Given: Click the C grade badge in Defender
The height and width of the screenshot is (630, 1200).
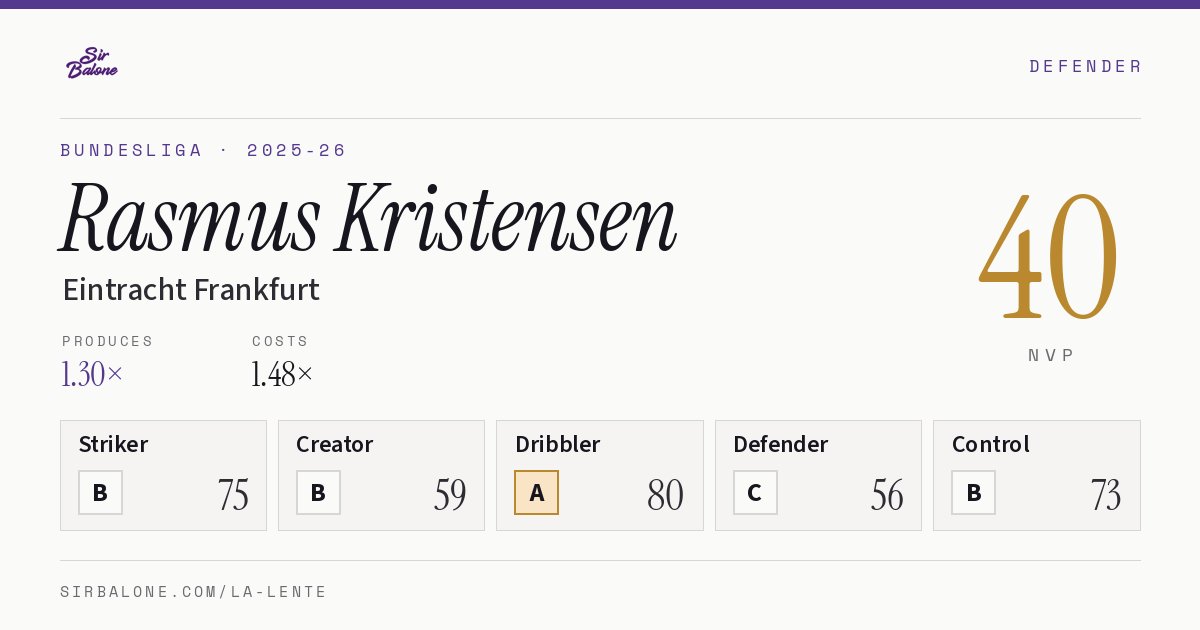Looking at the screenshot, I should [x=755, y=492].
